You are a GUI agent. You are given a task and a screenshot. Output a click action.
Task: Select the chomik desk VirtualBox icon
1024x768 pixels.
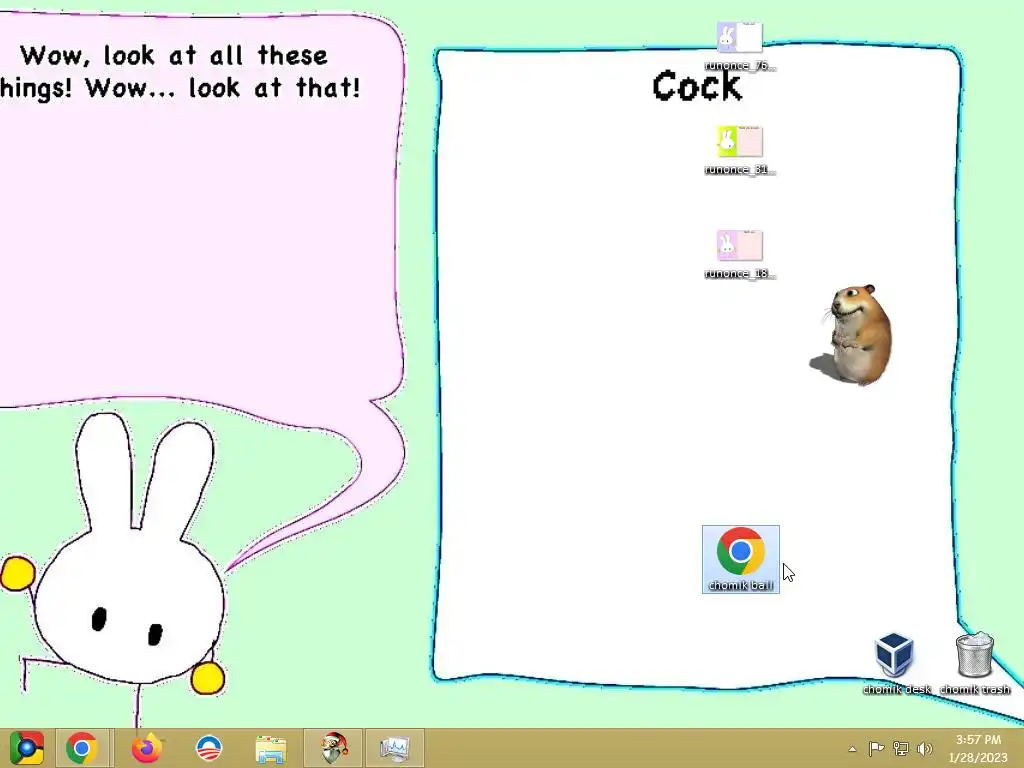click(x=895, y=662)
